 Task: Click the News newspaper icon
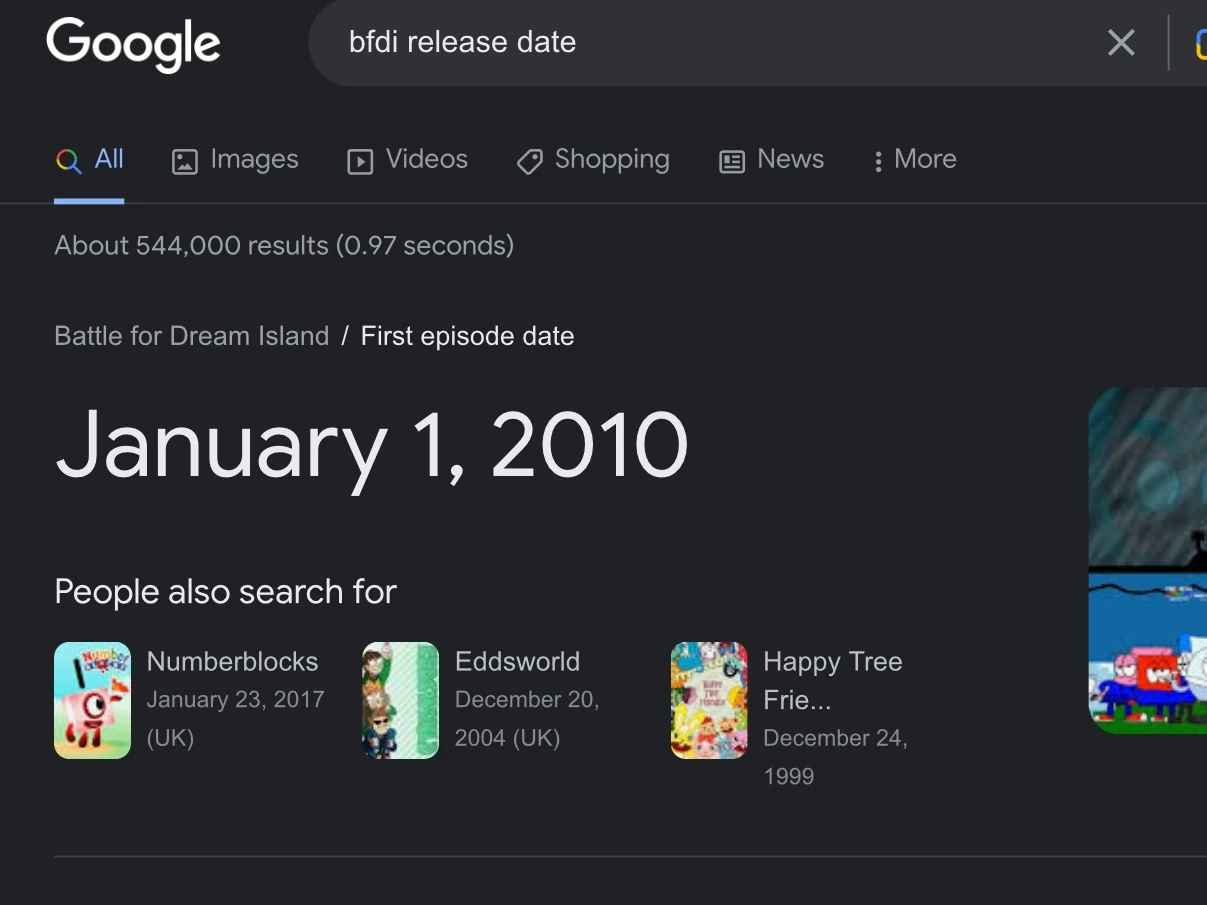732,161
